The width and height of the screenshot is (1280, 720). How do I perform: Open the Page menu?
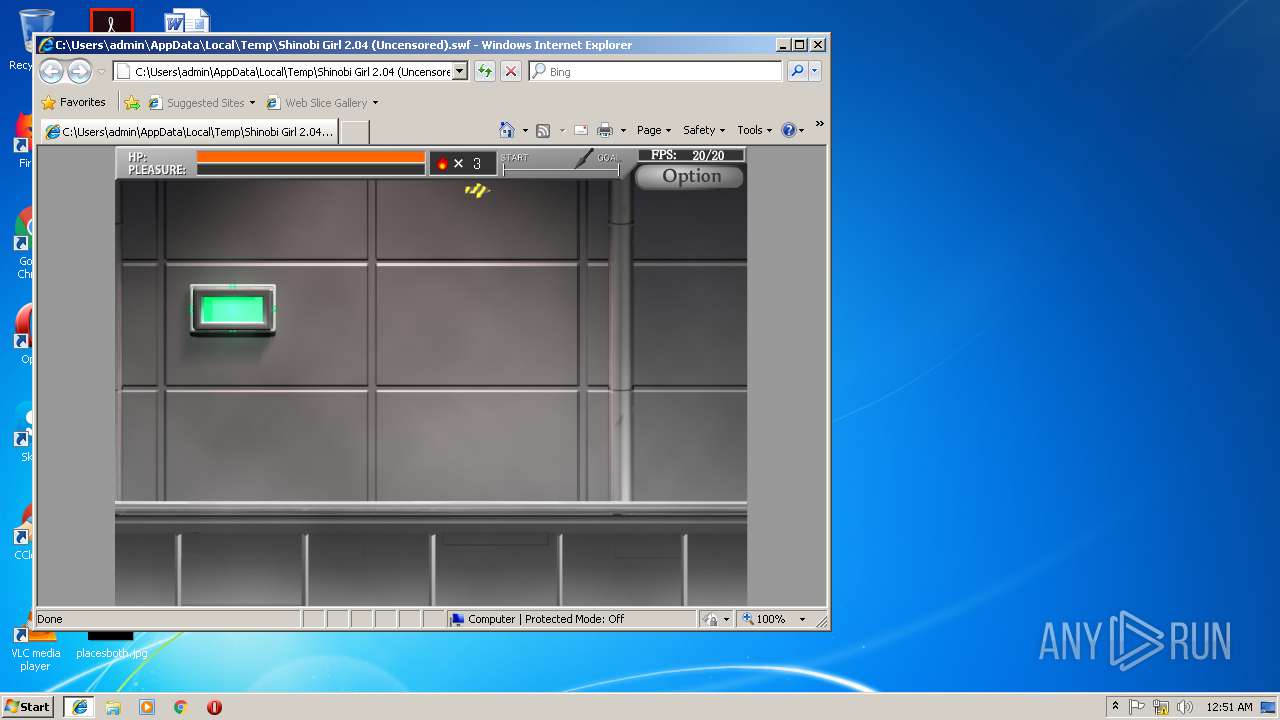tap(653, 130)
